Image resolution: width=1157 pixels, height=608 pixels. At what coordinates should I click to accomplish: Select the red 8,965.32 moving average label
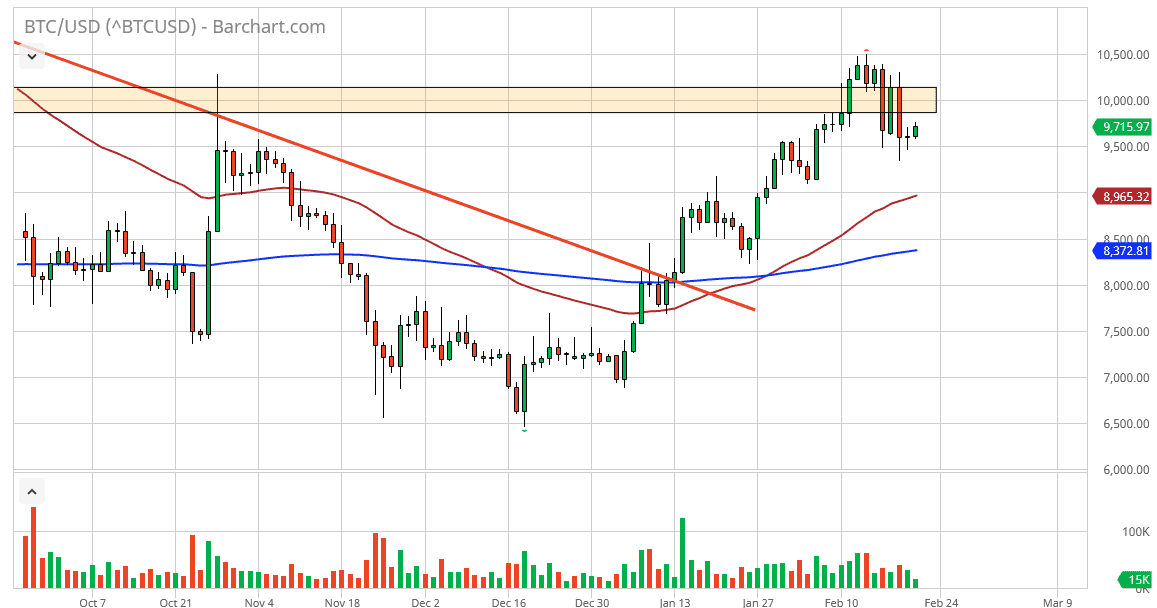1122,196
